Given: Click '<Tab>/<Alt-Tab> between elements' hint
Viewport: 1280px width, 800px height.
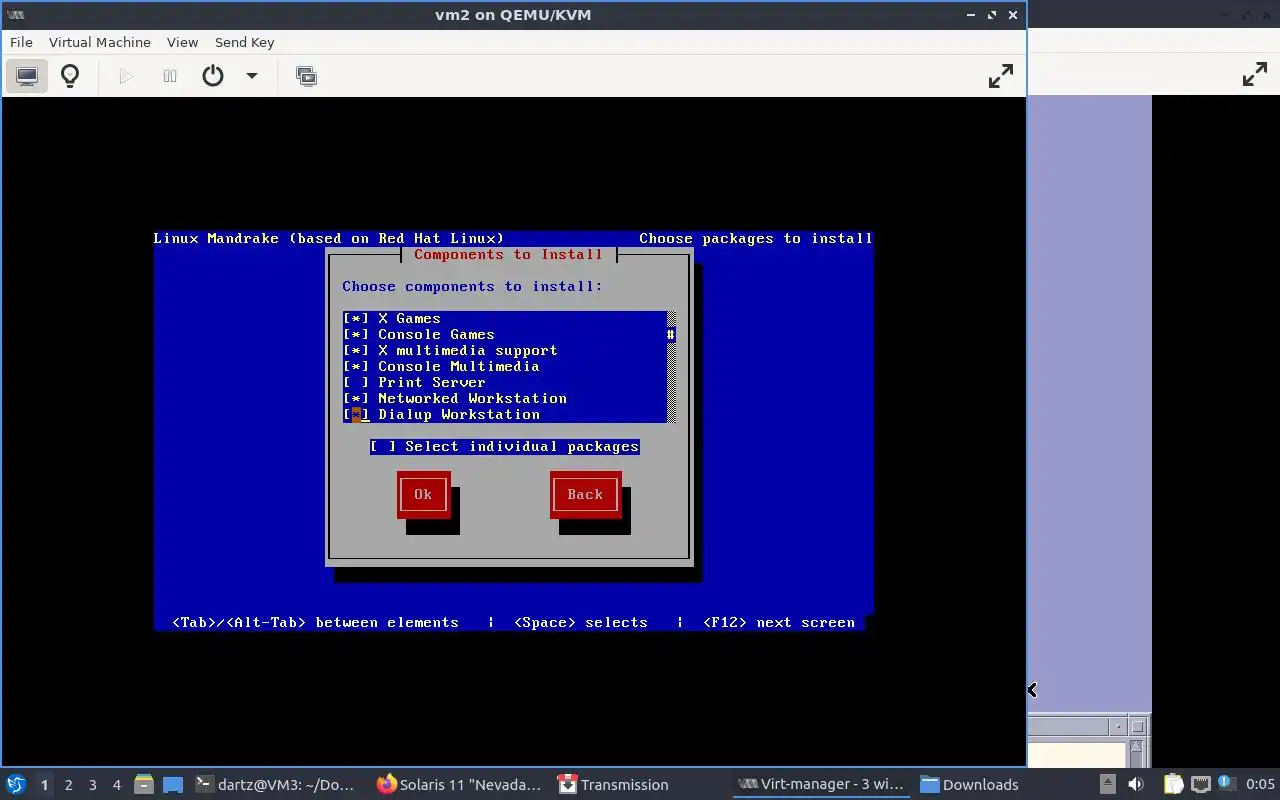Looking at the screenshot, I should pos(315,622).
